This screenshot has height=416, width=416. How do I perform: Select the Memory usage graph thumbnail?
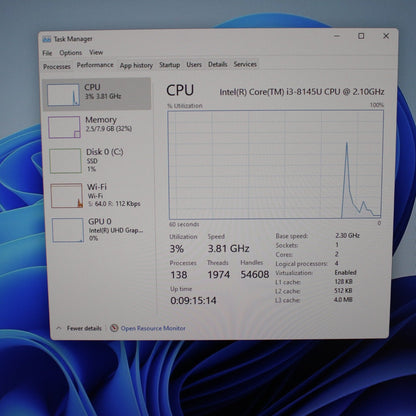pyautogui.click(x=64, y=127)
